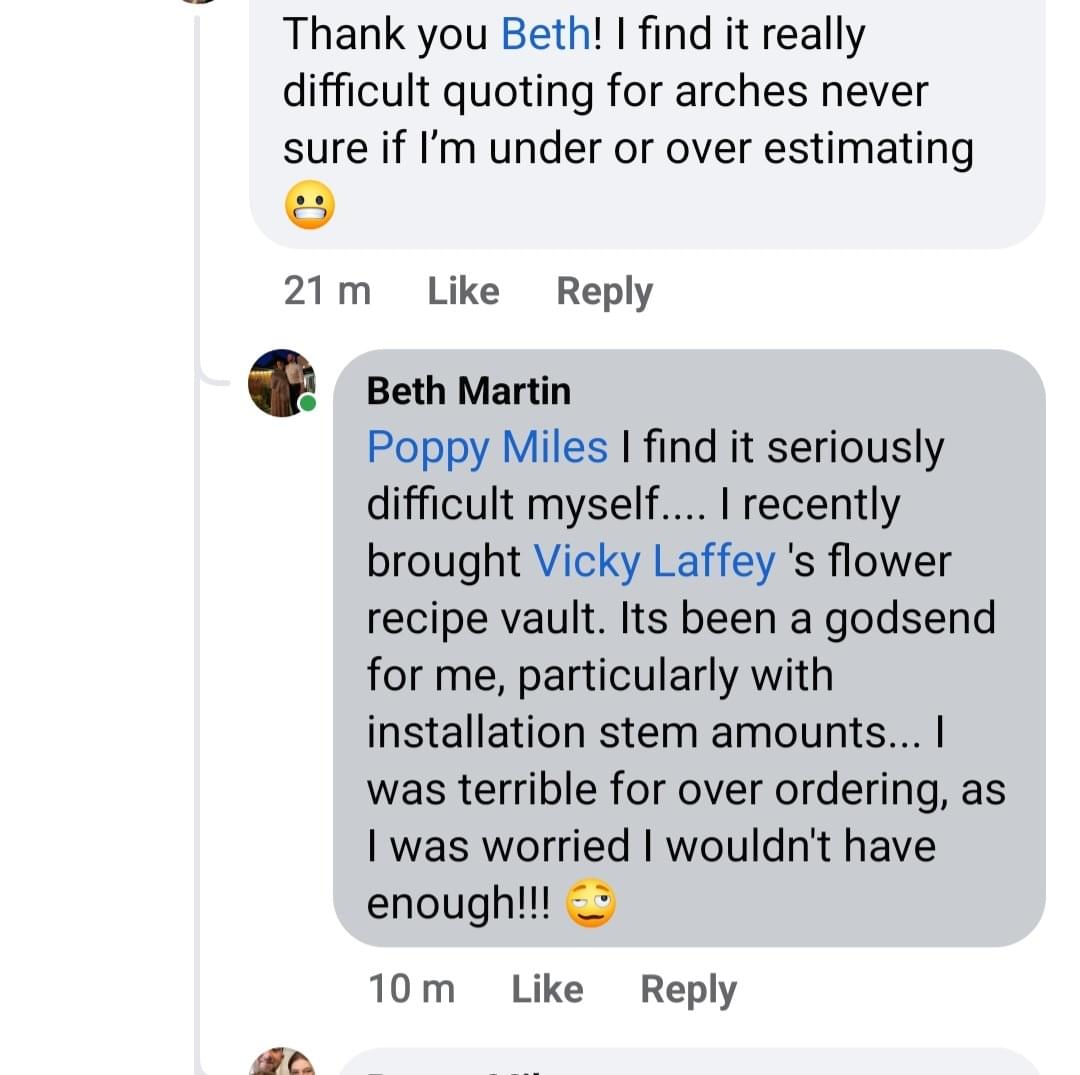Open the Poppy Miles mention link

[x=487, y=447]
